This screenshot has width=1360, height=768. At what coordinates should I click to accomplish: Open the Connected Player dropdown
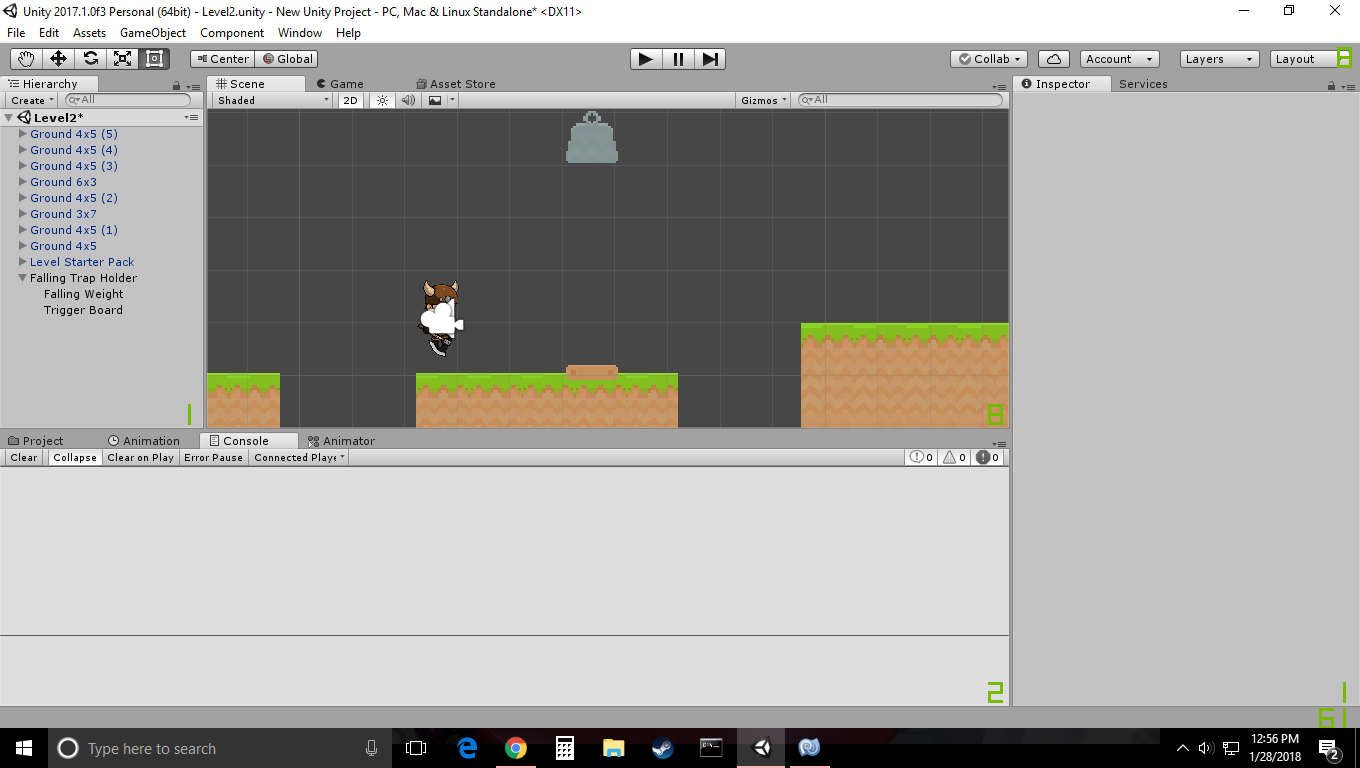300,458
